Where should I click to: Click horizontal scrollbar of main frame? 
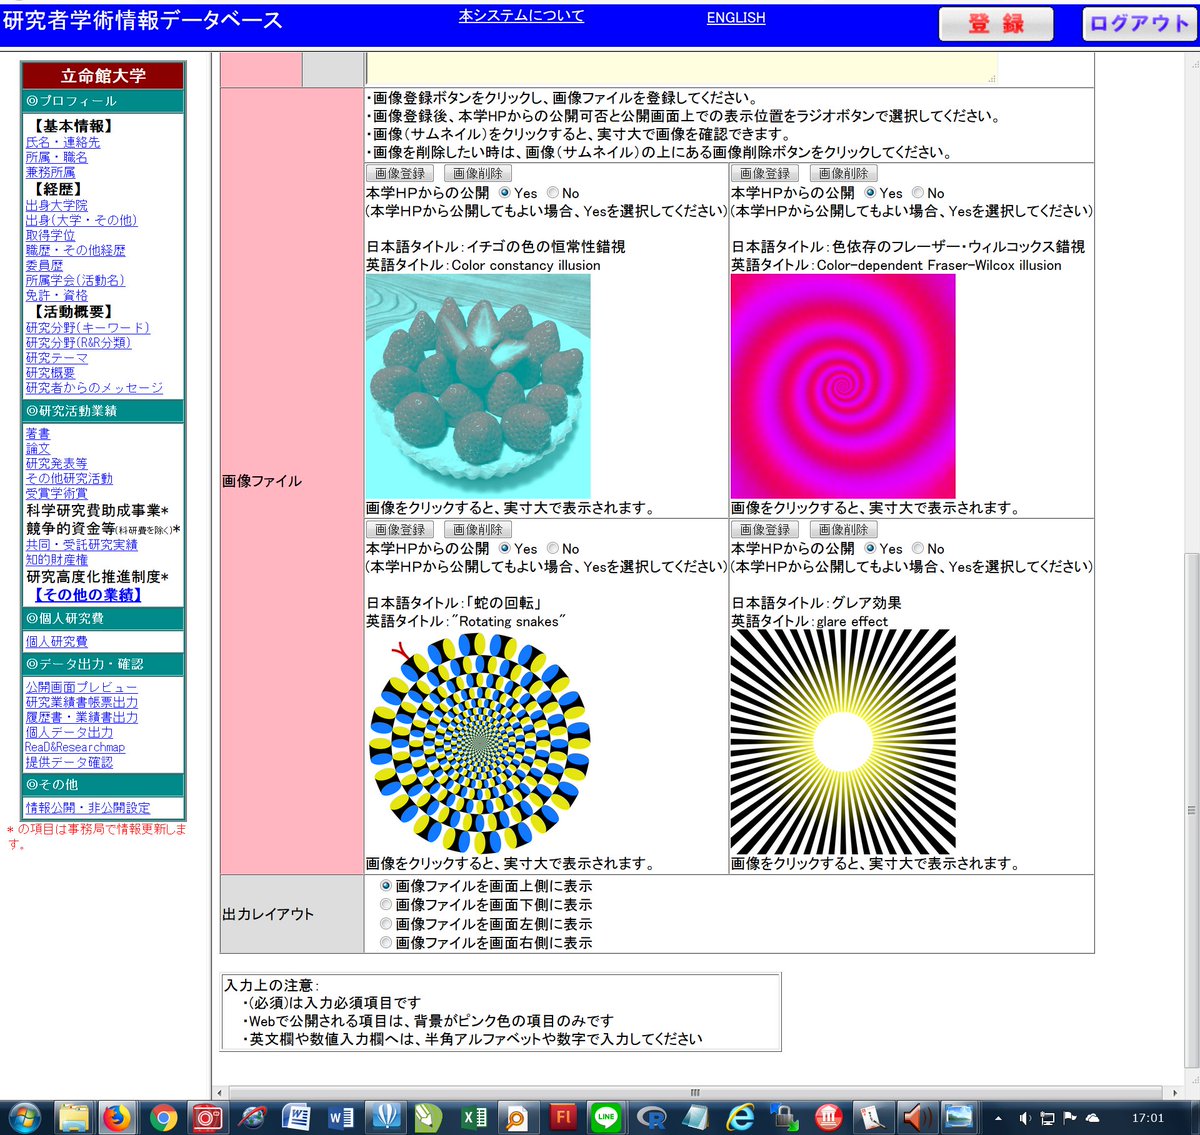click(695, 1092)
